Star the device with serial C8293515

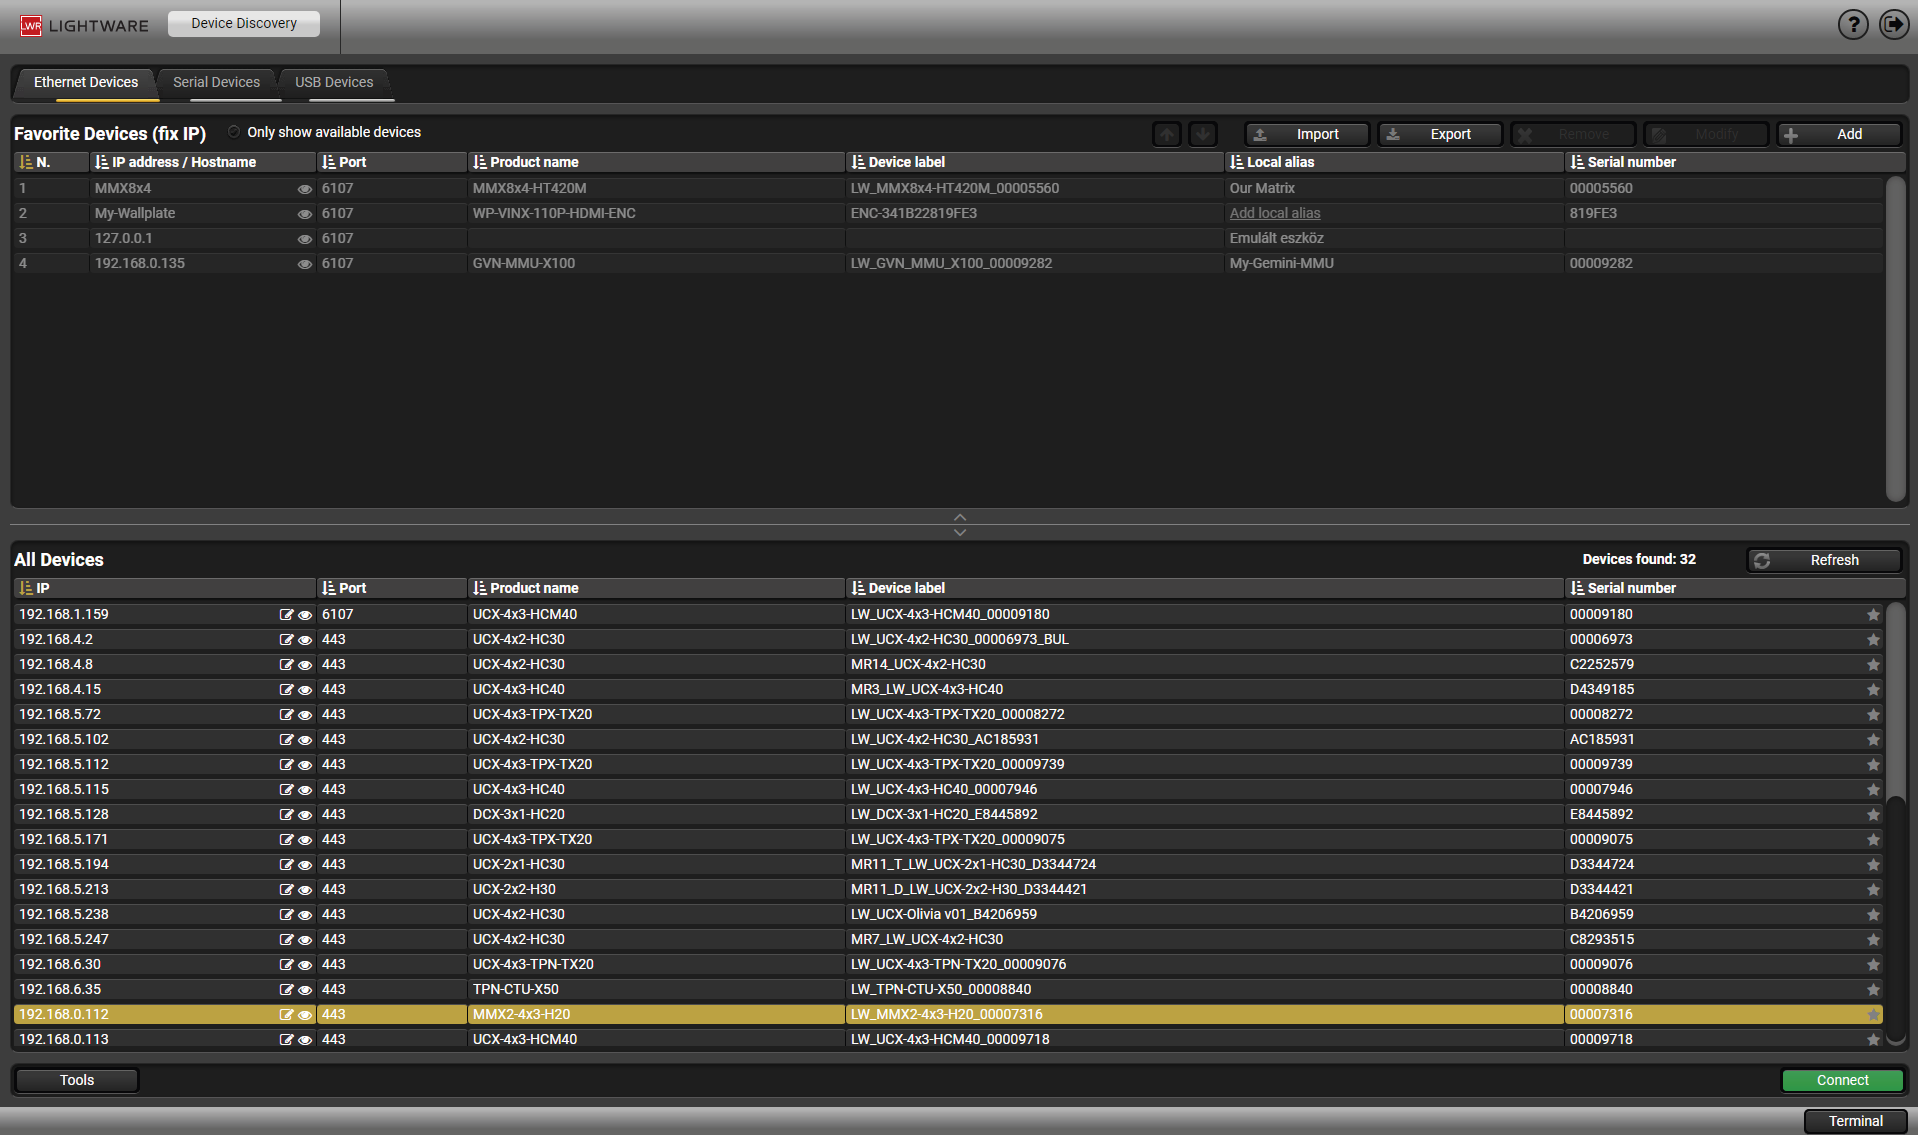1873,940
